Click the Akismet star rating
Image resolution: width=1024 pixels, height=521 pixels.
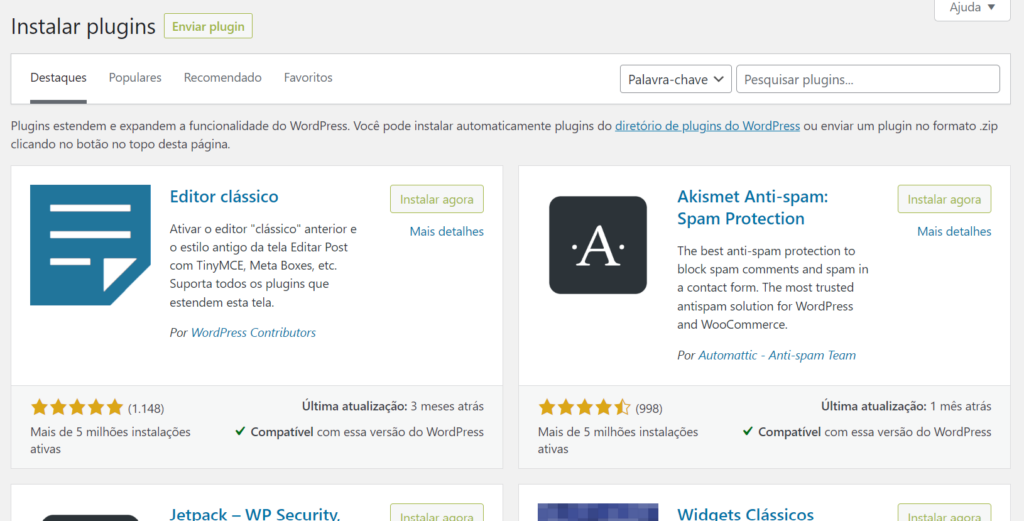point(584,407)
